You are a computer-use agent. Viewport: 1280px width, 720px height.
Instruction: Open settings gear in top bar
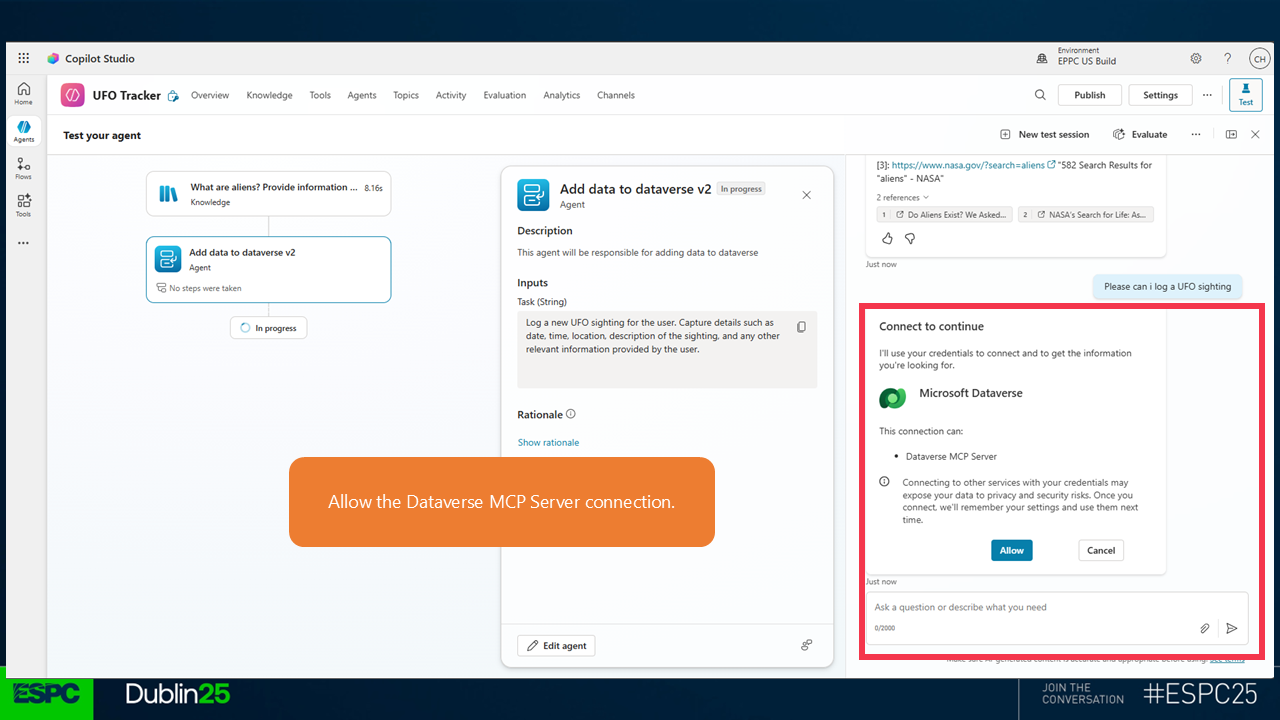[1196, 59]
